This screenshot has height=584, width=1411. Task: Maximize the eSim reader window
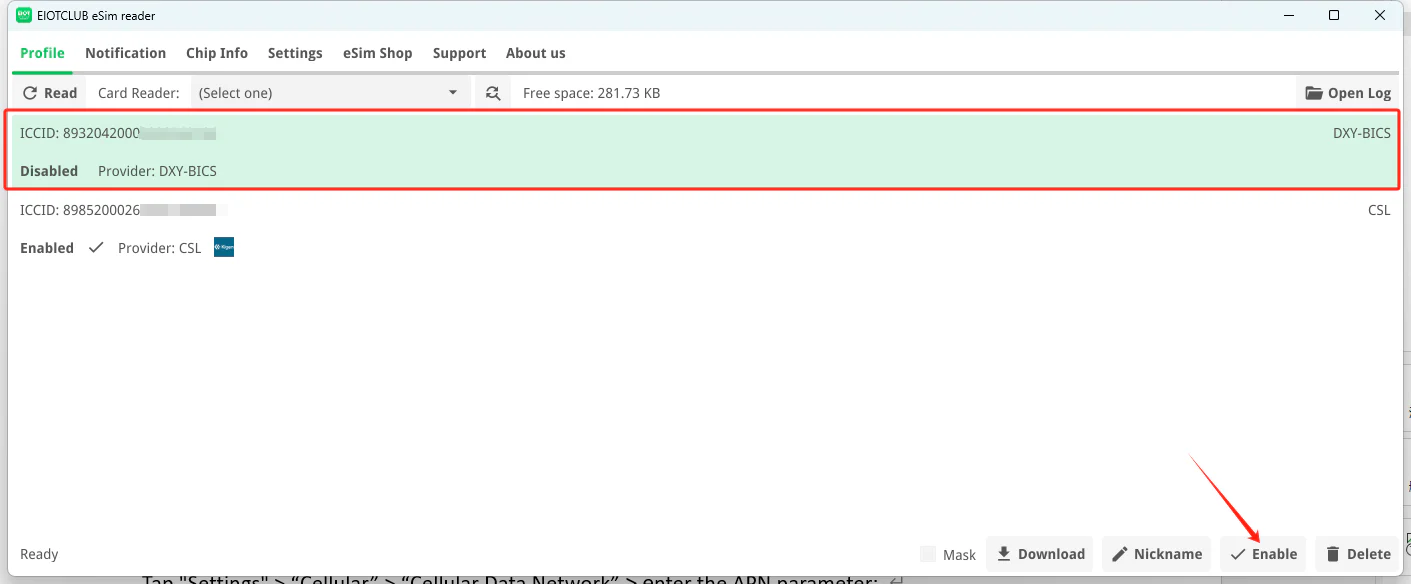pos(1334,15)
